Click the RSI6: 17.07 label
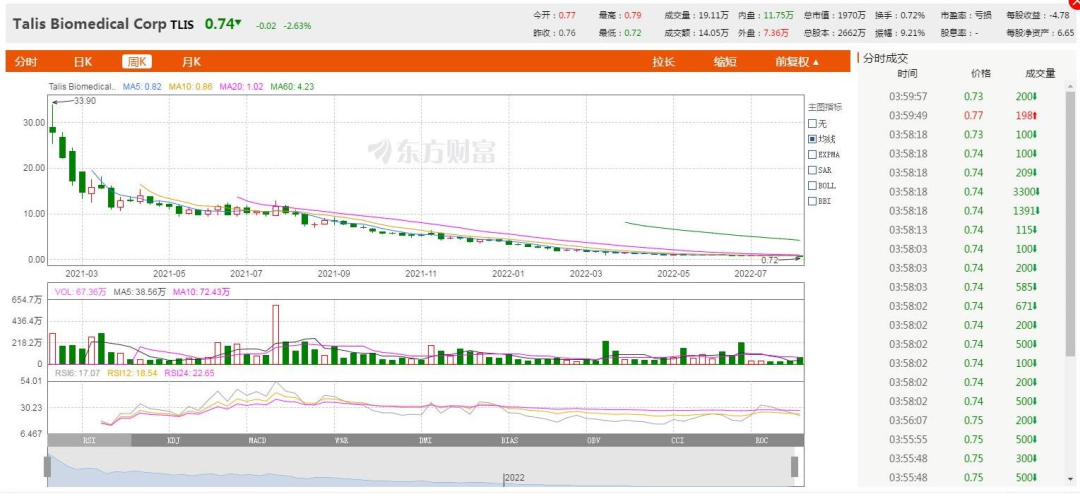The width and height of the screenshot is (1080, 494). click(79, 373)
